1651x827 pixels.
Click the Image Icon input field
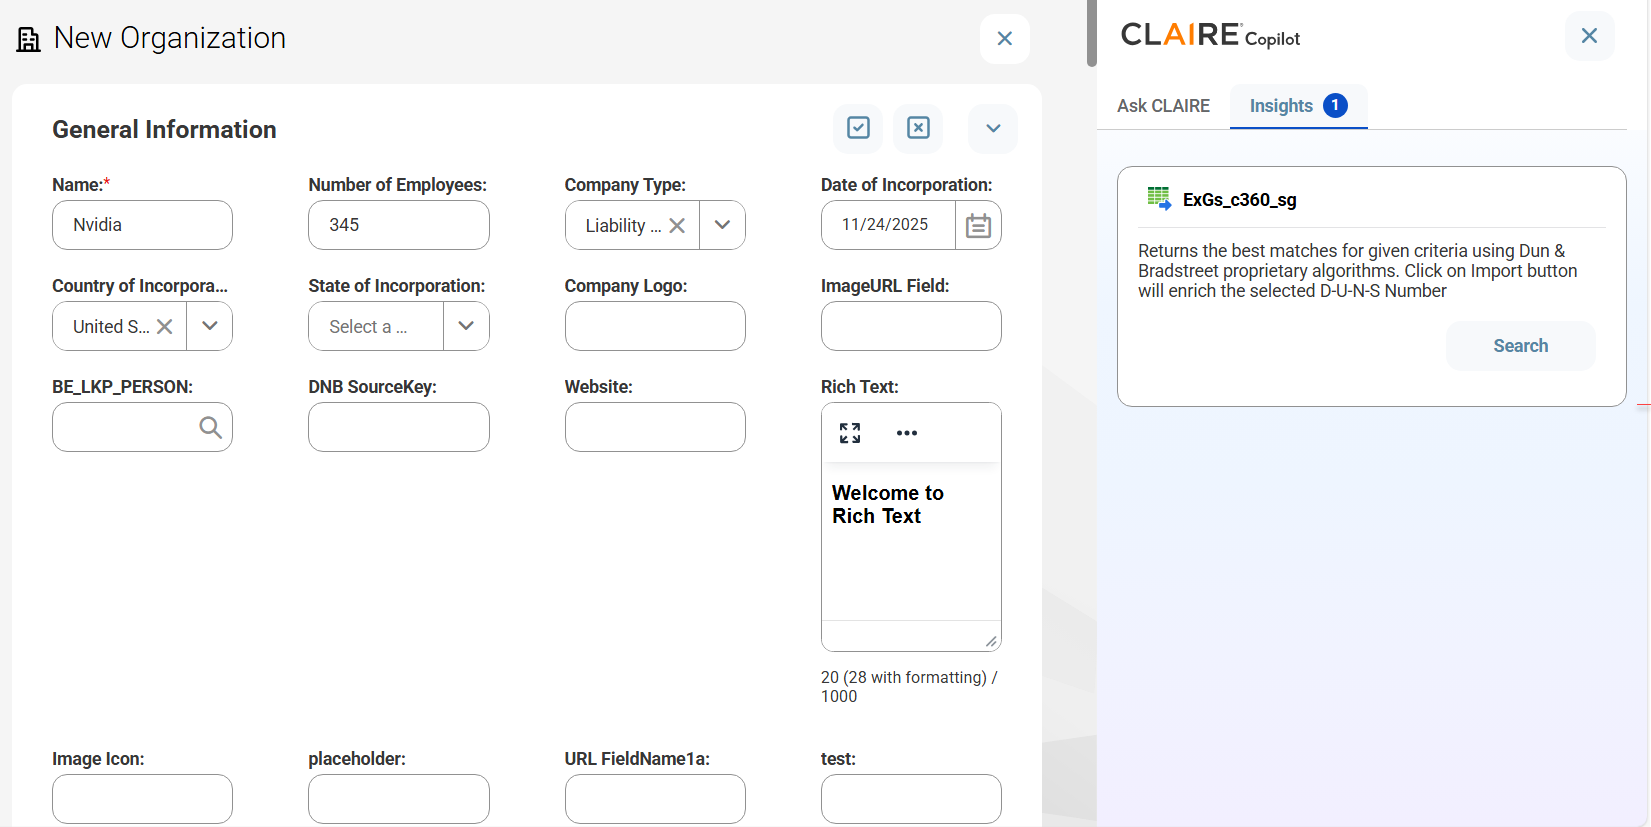(142, 799)
